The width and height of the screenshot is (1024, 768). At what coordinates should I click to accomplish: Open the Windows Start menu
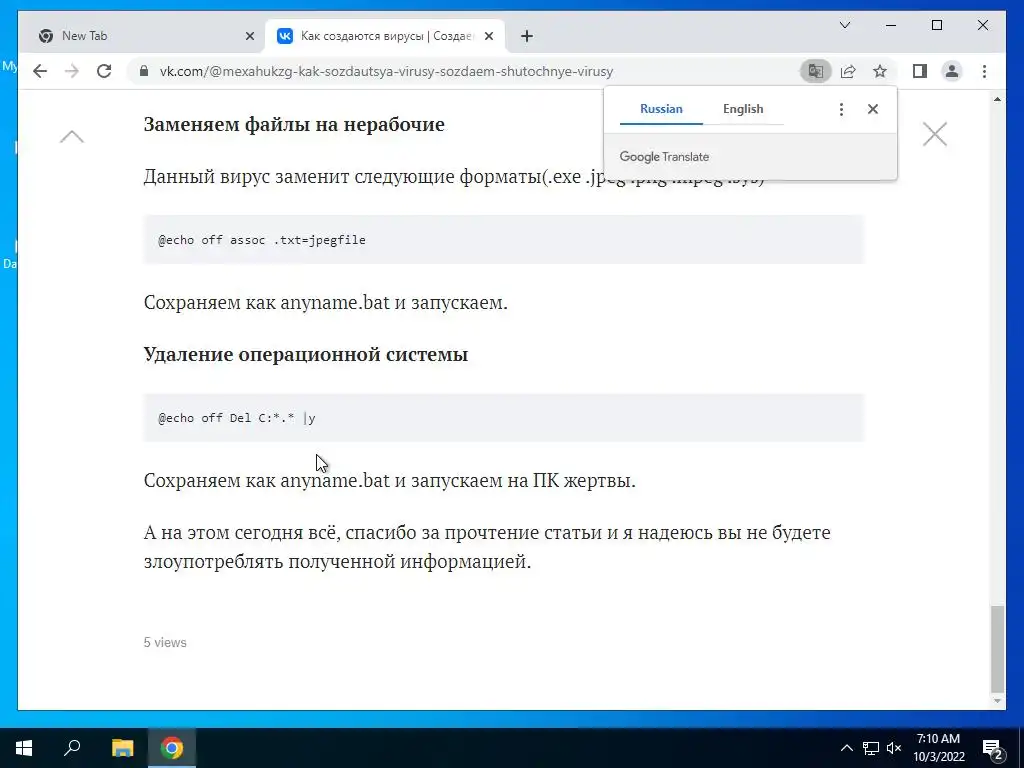pos(24,748)
